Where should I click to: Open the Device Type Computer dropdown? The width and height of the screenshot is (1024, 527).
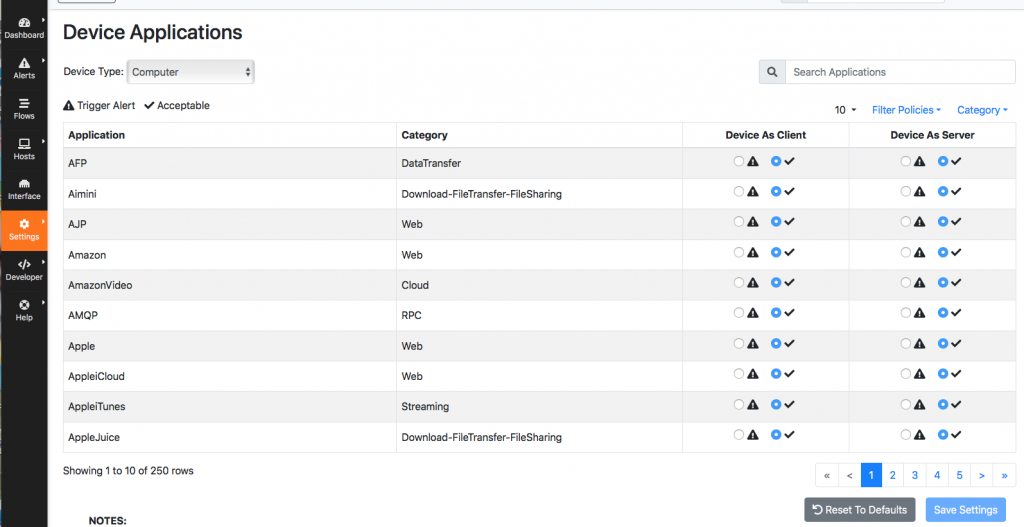(x=191, y=72)
